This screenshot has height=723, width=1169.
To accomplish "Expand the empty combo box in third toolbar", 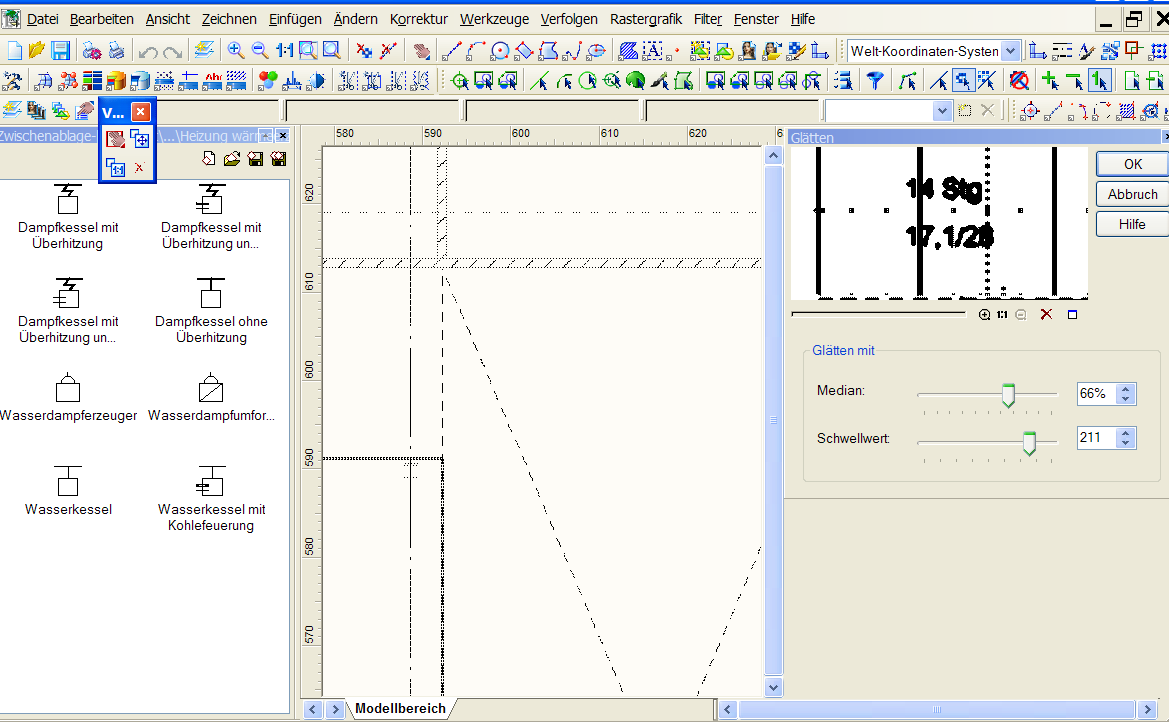I will click(x=942, y=110).
